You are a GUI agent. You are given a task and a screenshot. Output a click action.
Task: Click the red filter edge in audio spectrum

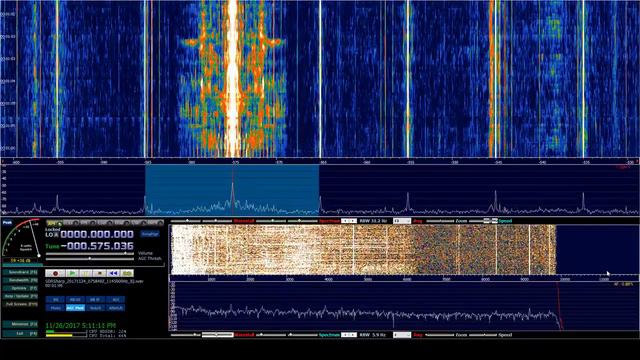click(560, 306)
